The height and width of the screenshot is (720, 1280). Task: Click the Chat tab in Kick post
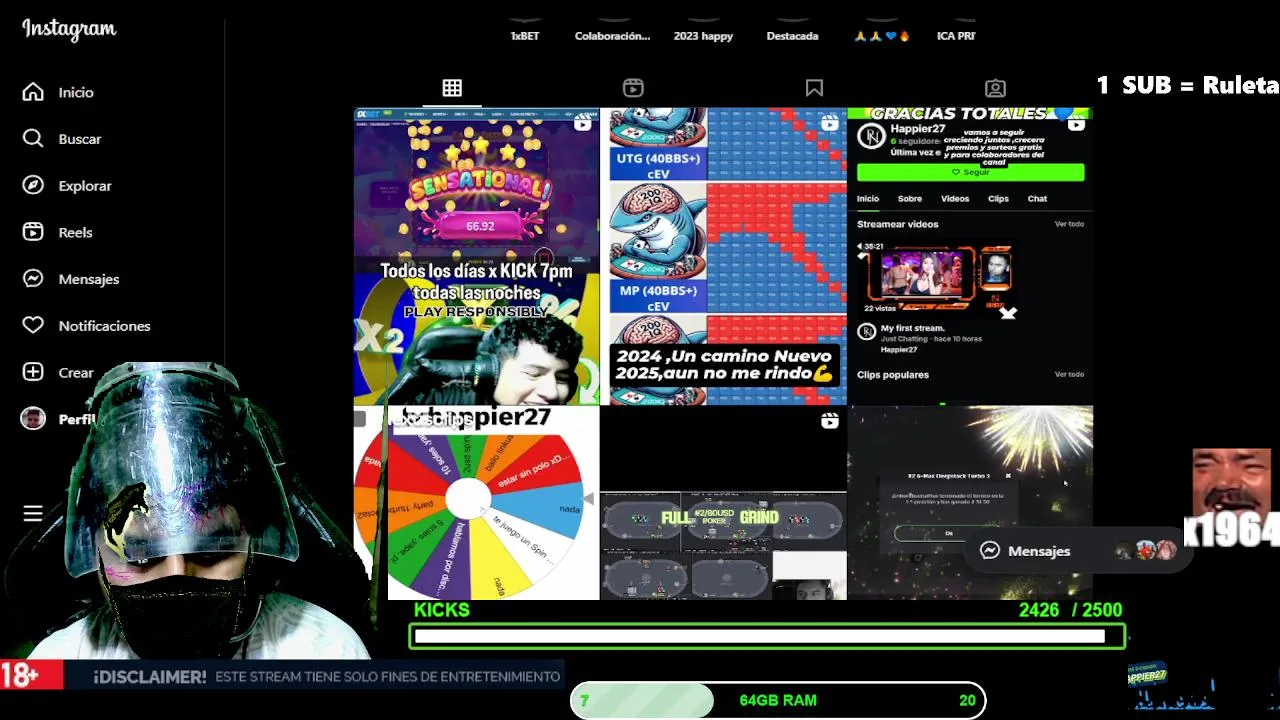click(1037, 198)
